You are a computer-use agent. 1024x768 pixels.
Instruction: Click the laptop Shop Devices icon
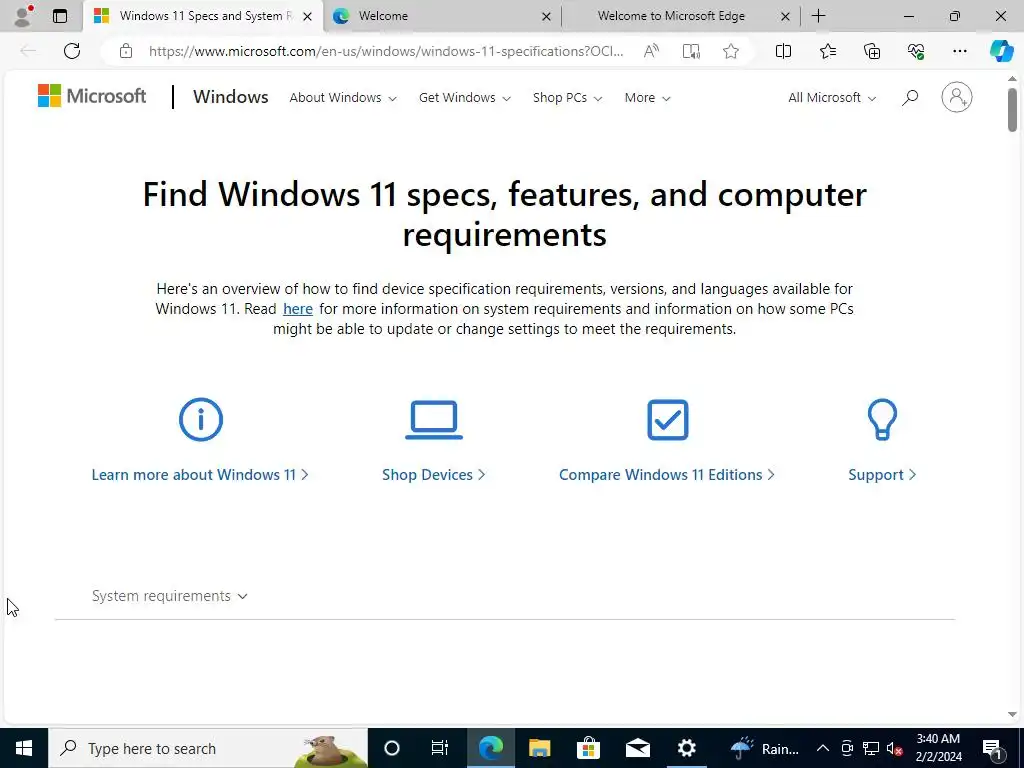coord(434,419)
